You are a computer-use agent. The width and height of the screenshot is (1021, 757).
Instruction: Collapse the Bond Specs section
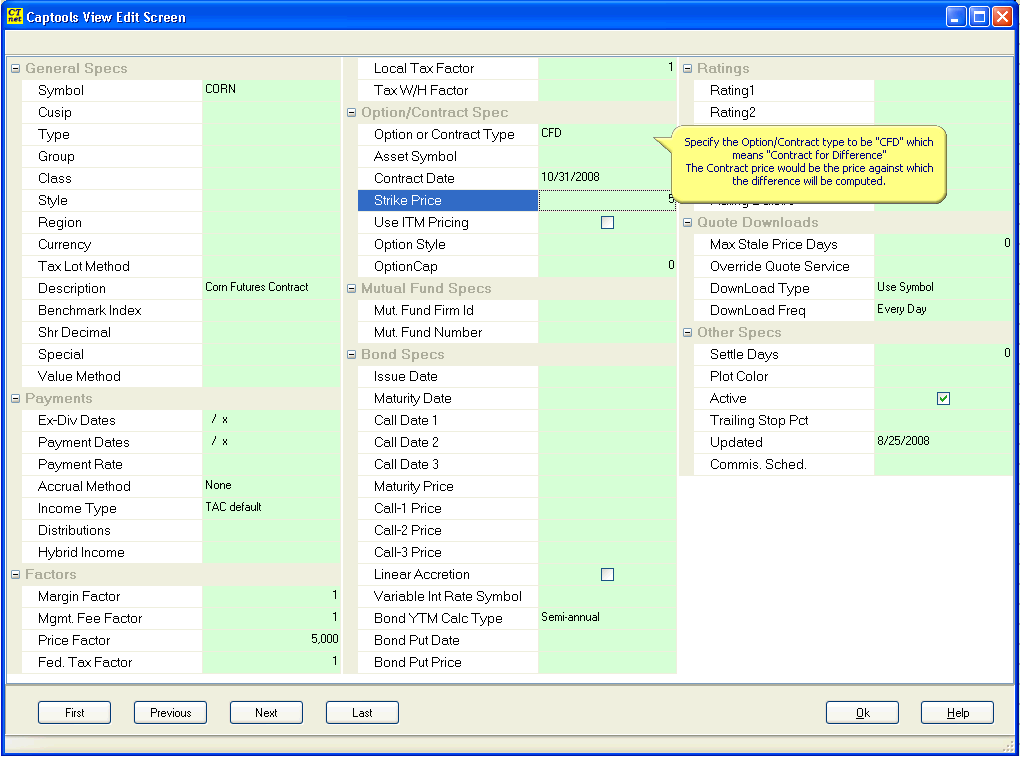pos(351,354)
